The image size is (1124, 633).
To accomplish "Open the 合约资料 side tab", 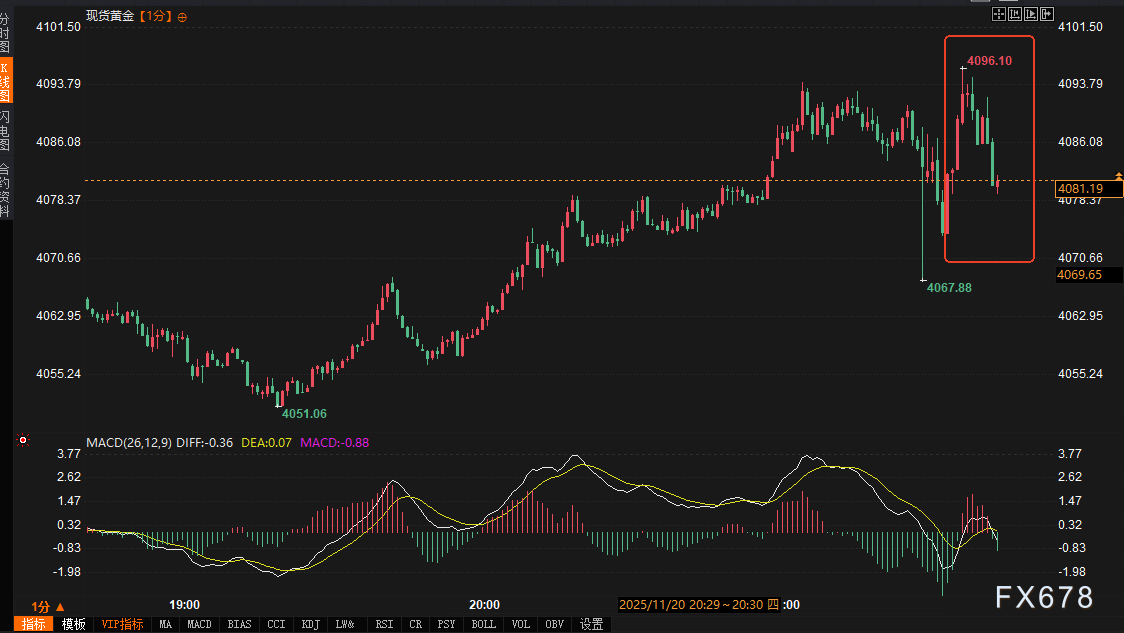I will coord(6,190).
